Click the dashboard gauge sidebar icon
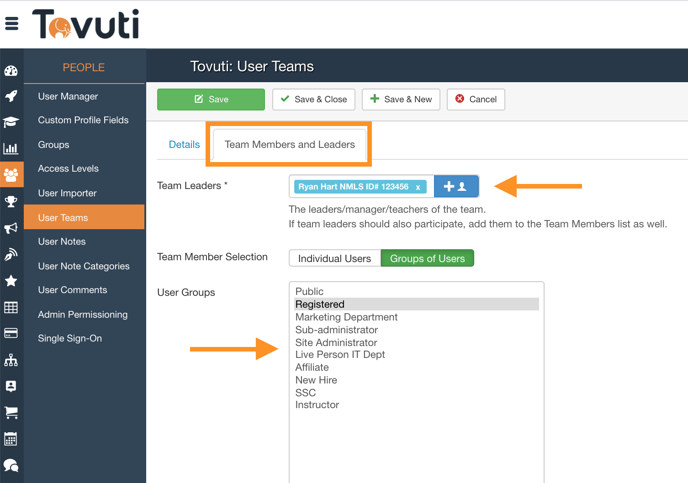The image size is (688, 483). [11, 71]
